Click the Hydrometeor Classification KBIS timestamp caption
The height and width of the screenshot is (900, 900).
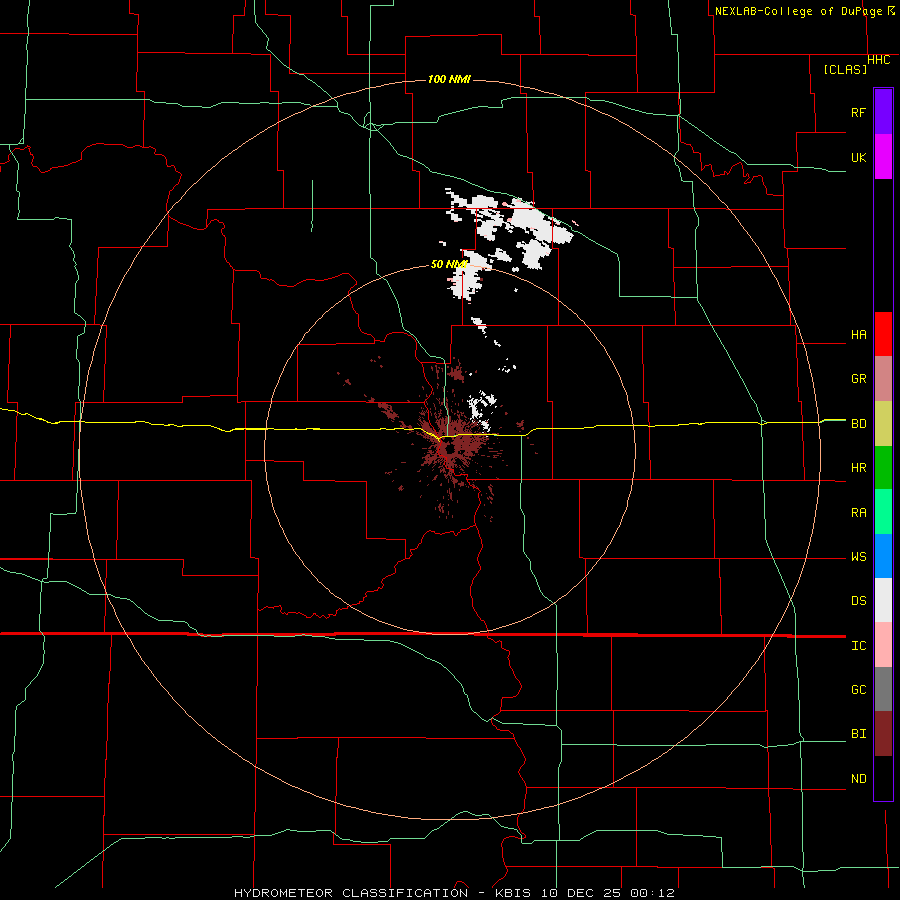[454, 893]
